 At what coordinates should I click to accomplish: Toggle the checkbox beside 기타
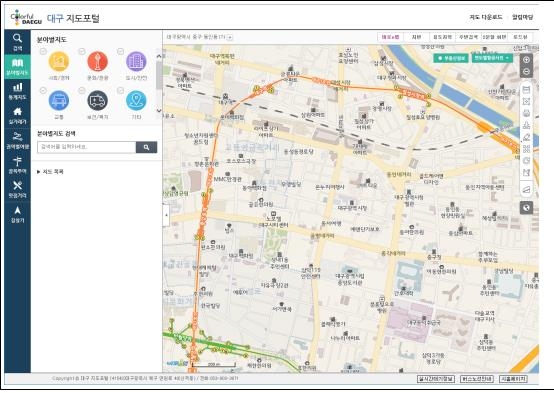[120, 91]
